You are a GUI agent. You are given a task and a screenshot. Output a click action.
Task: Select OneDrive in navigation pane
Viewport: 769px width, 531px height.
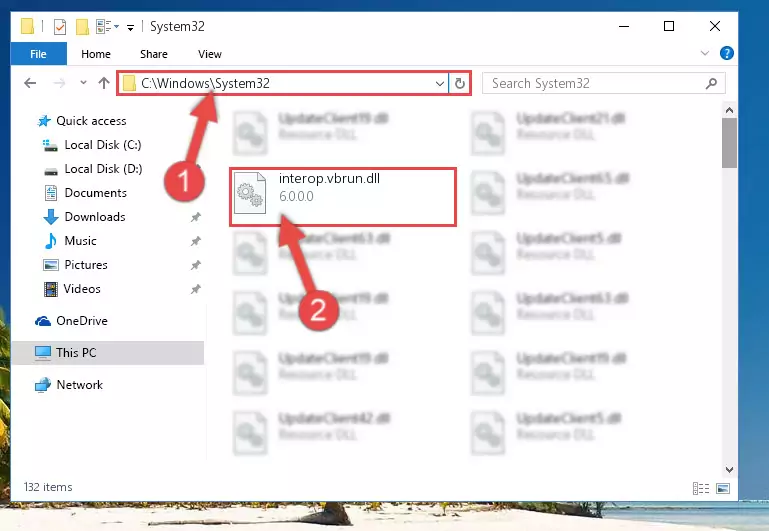72,321
